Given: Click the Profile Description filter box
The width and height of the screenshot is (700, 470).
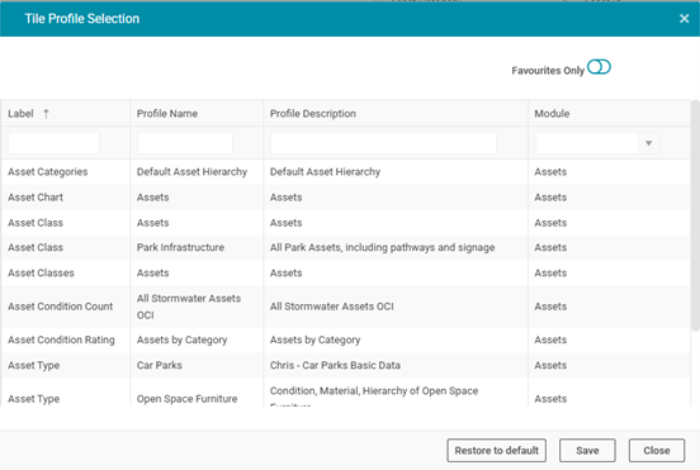Looking at the screenshot, I should click(x=383, y=143).
